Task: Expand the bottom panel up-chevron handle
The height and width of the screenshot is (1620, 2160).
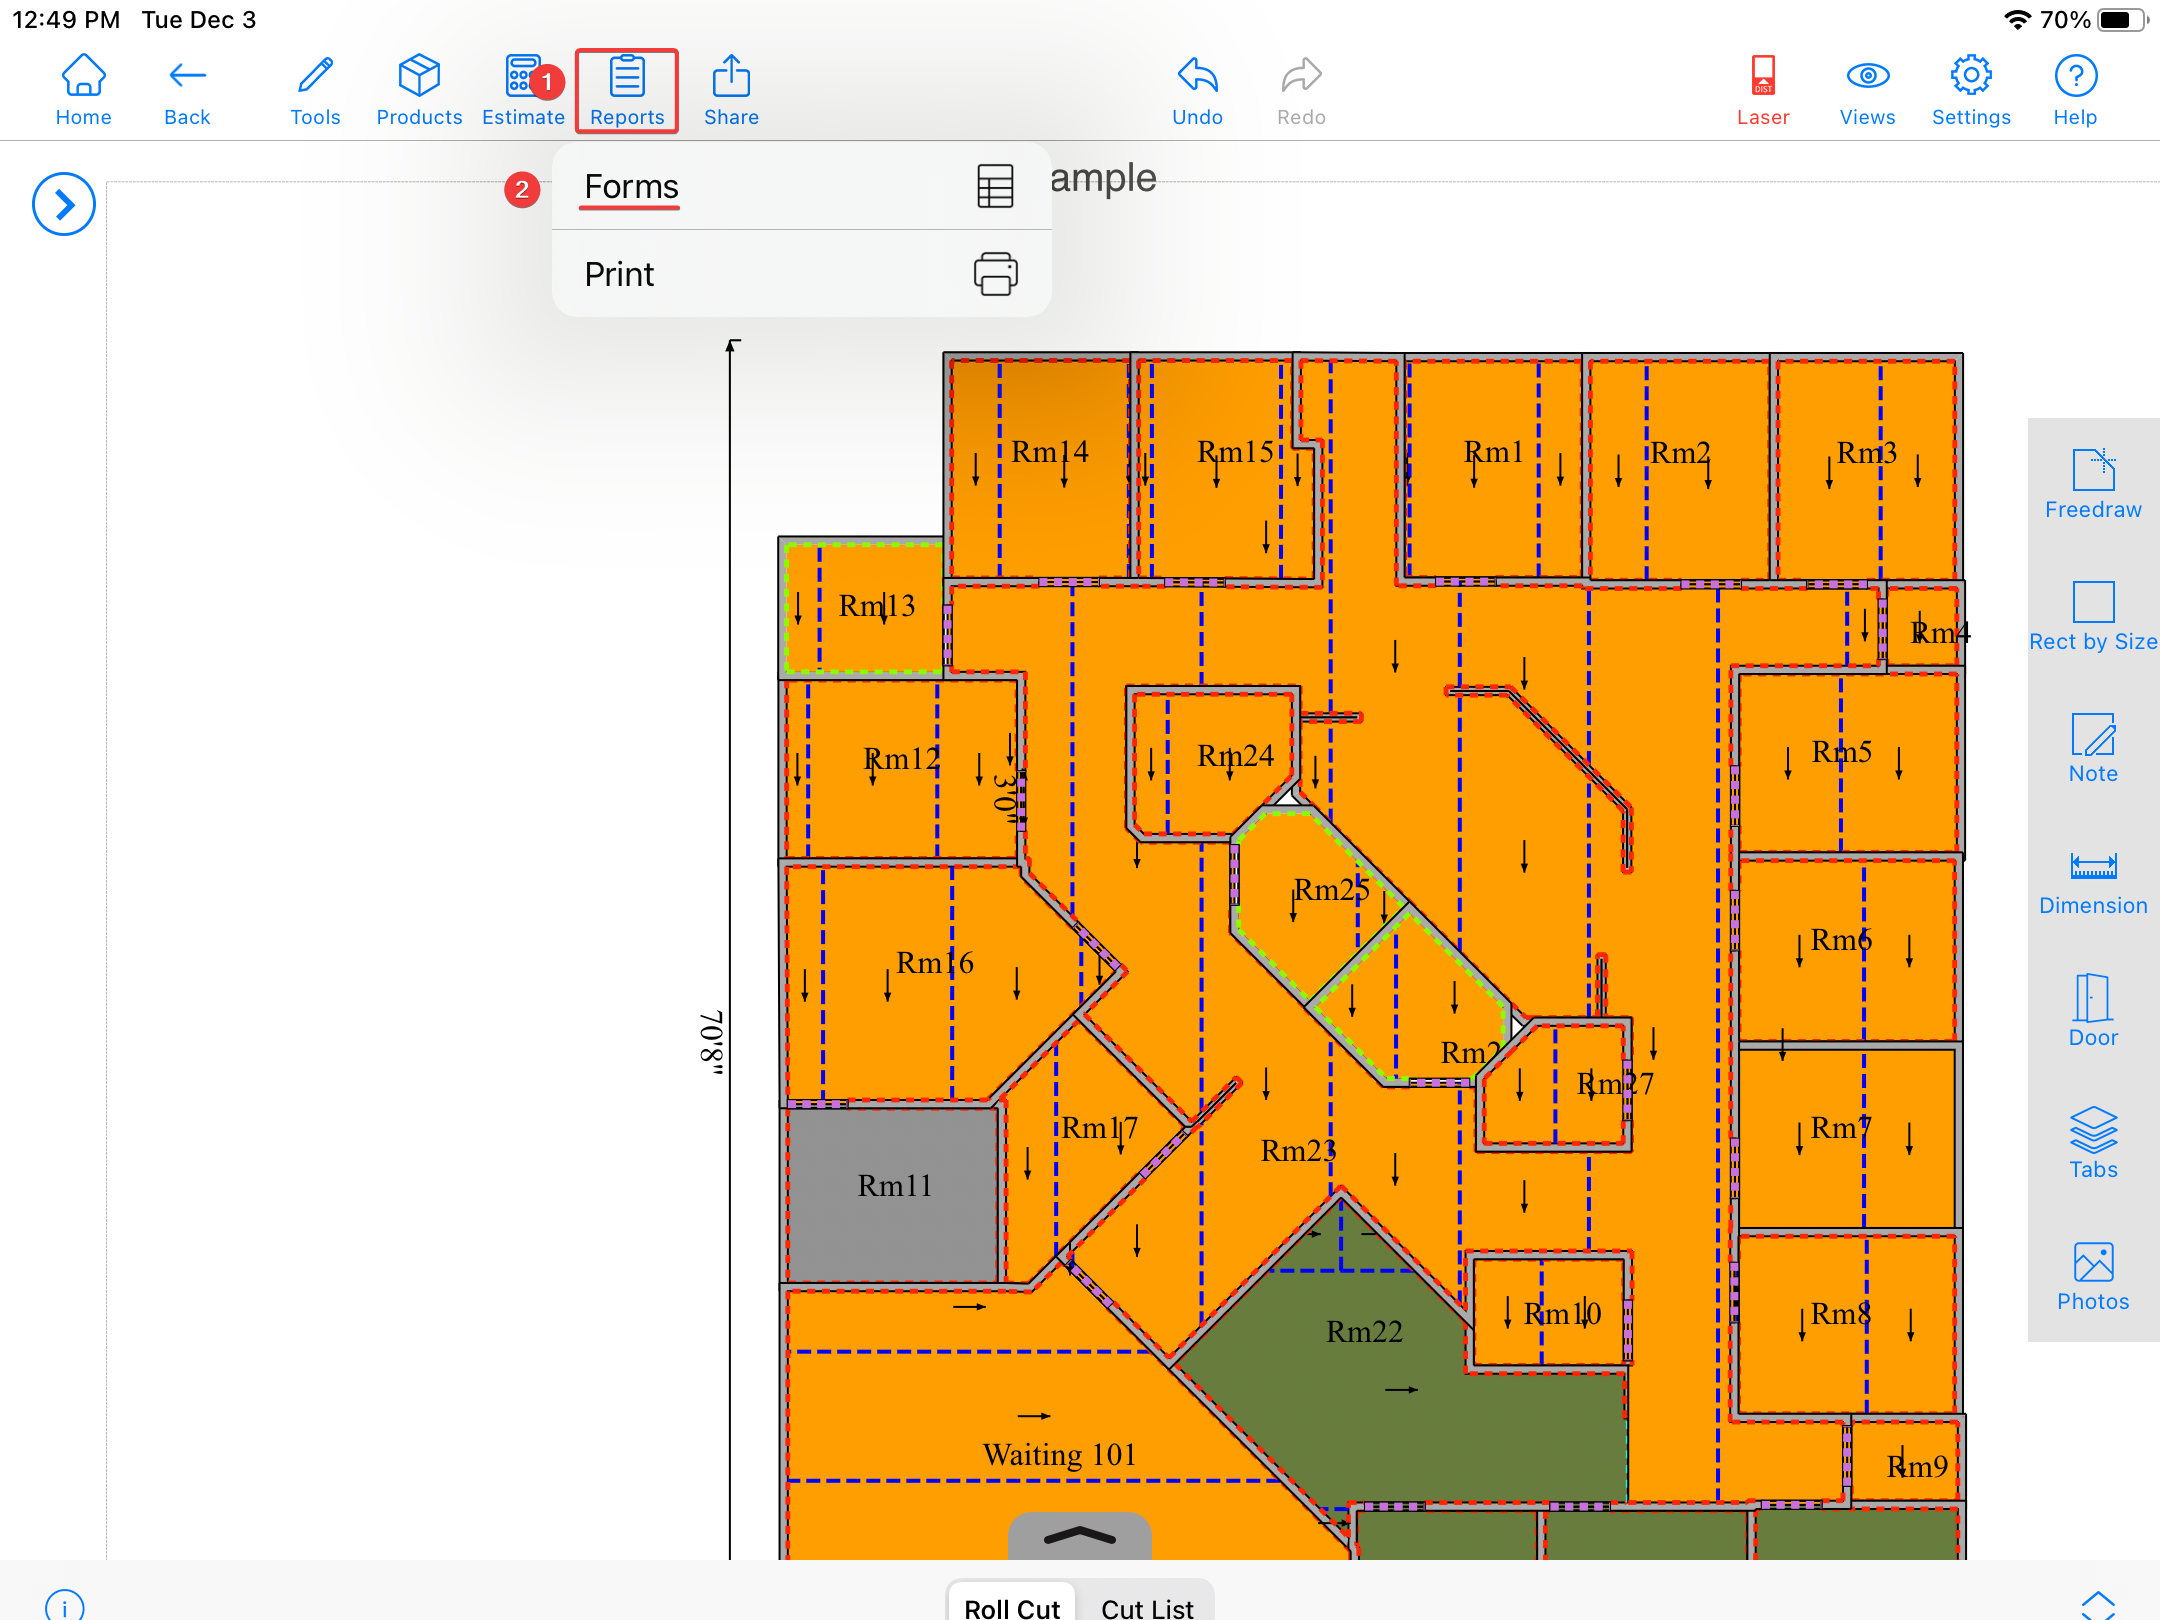Action: pos(1079,1536)
